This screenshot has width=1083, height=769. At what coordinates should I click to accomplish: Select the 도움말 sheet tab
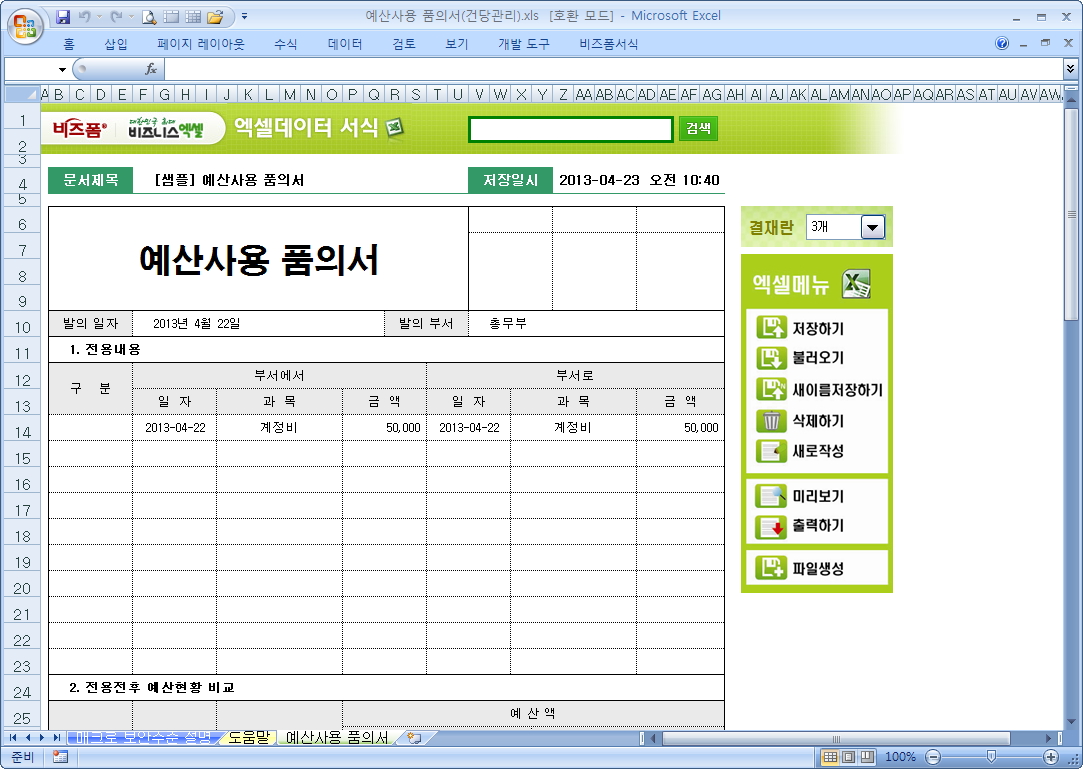tap(249, 737)
